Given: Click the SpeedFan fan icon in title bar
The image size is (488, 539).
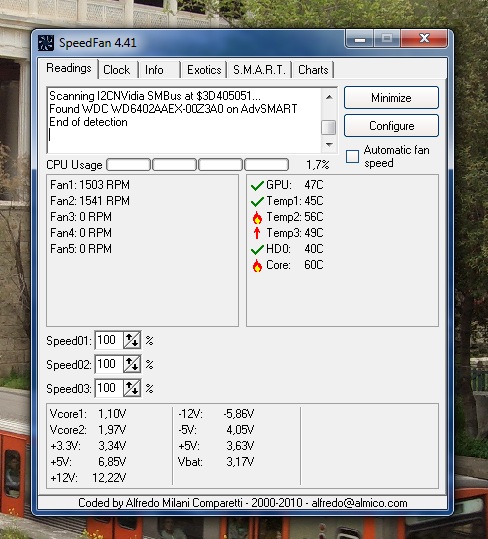Looking at the screenshot, I should pyautogui.click(x=46, y=43).
